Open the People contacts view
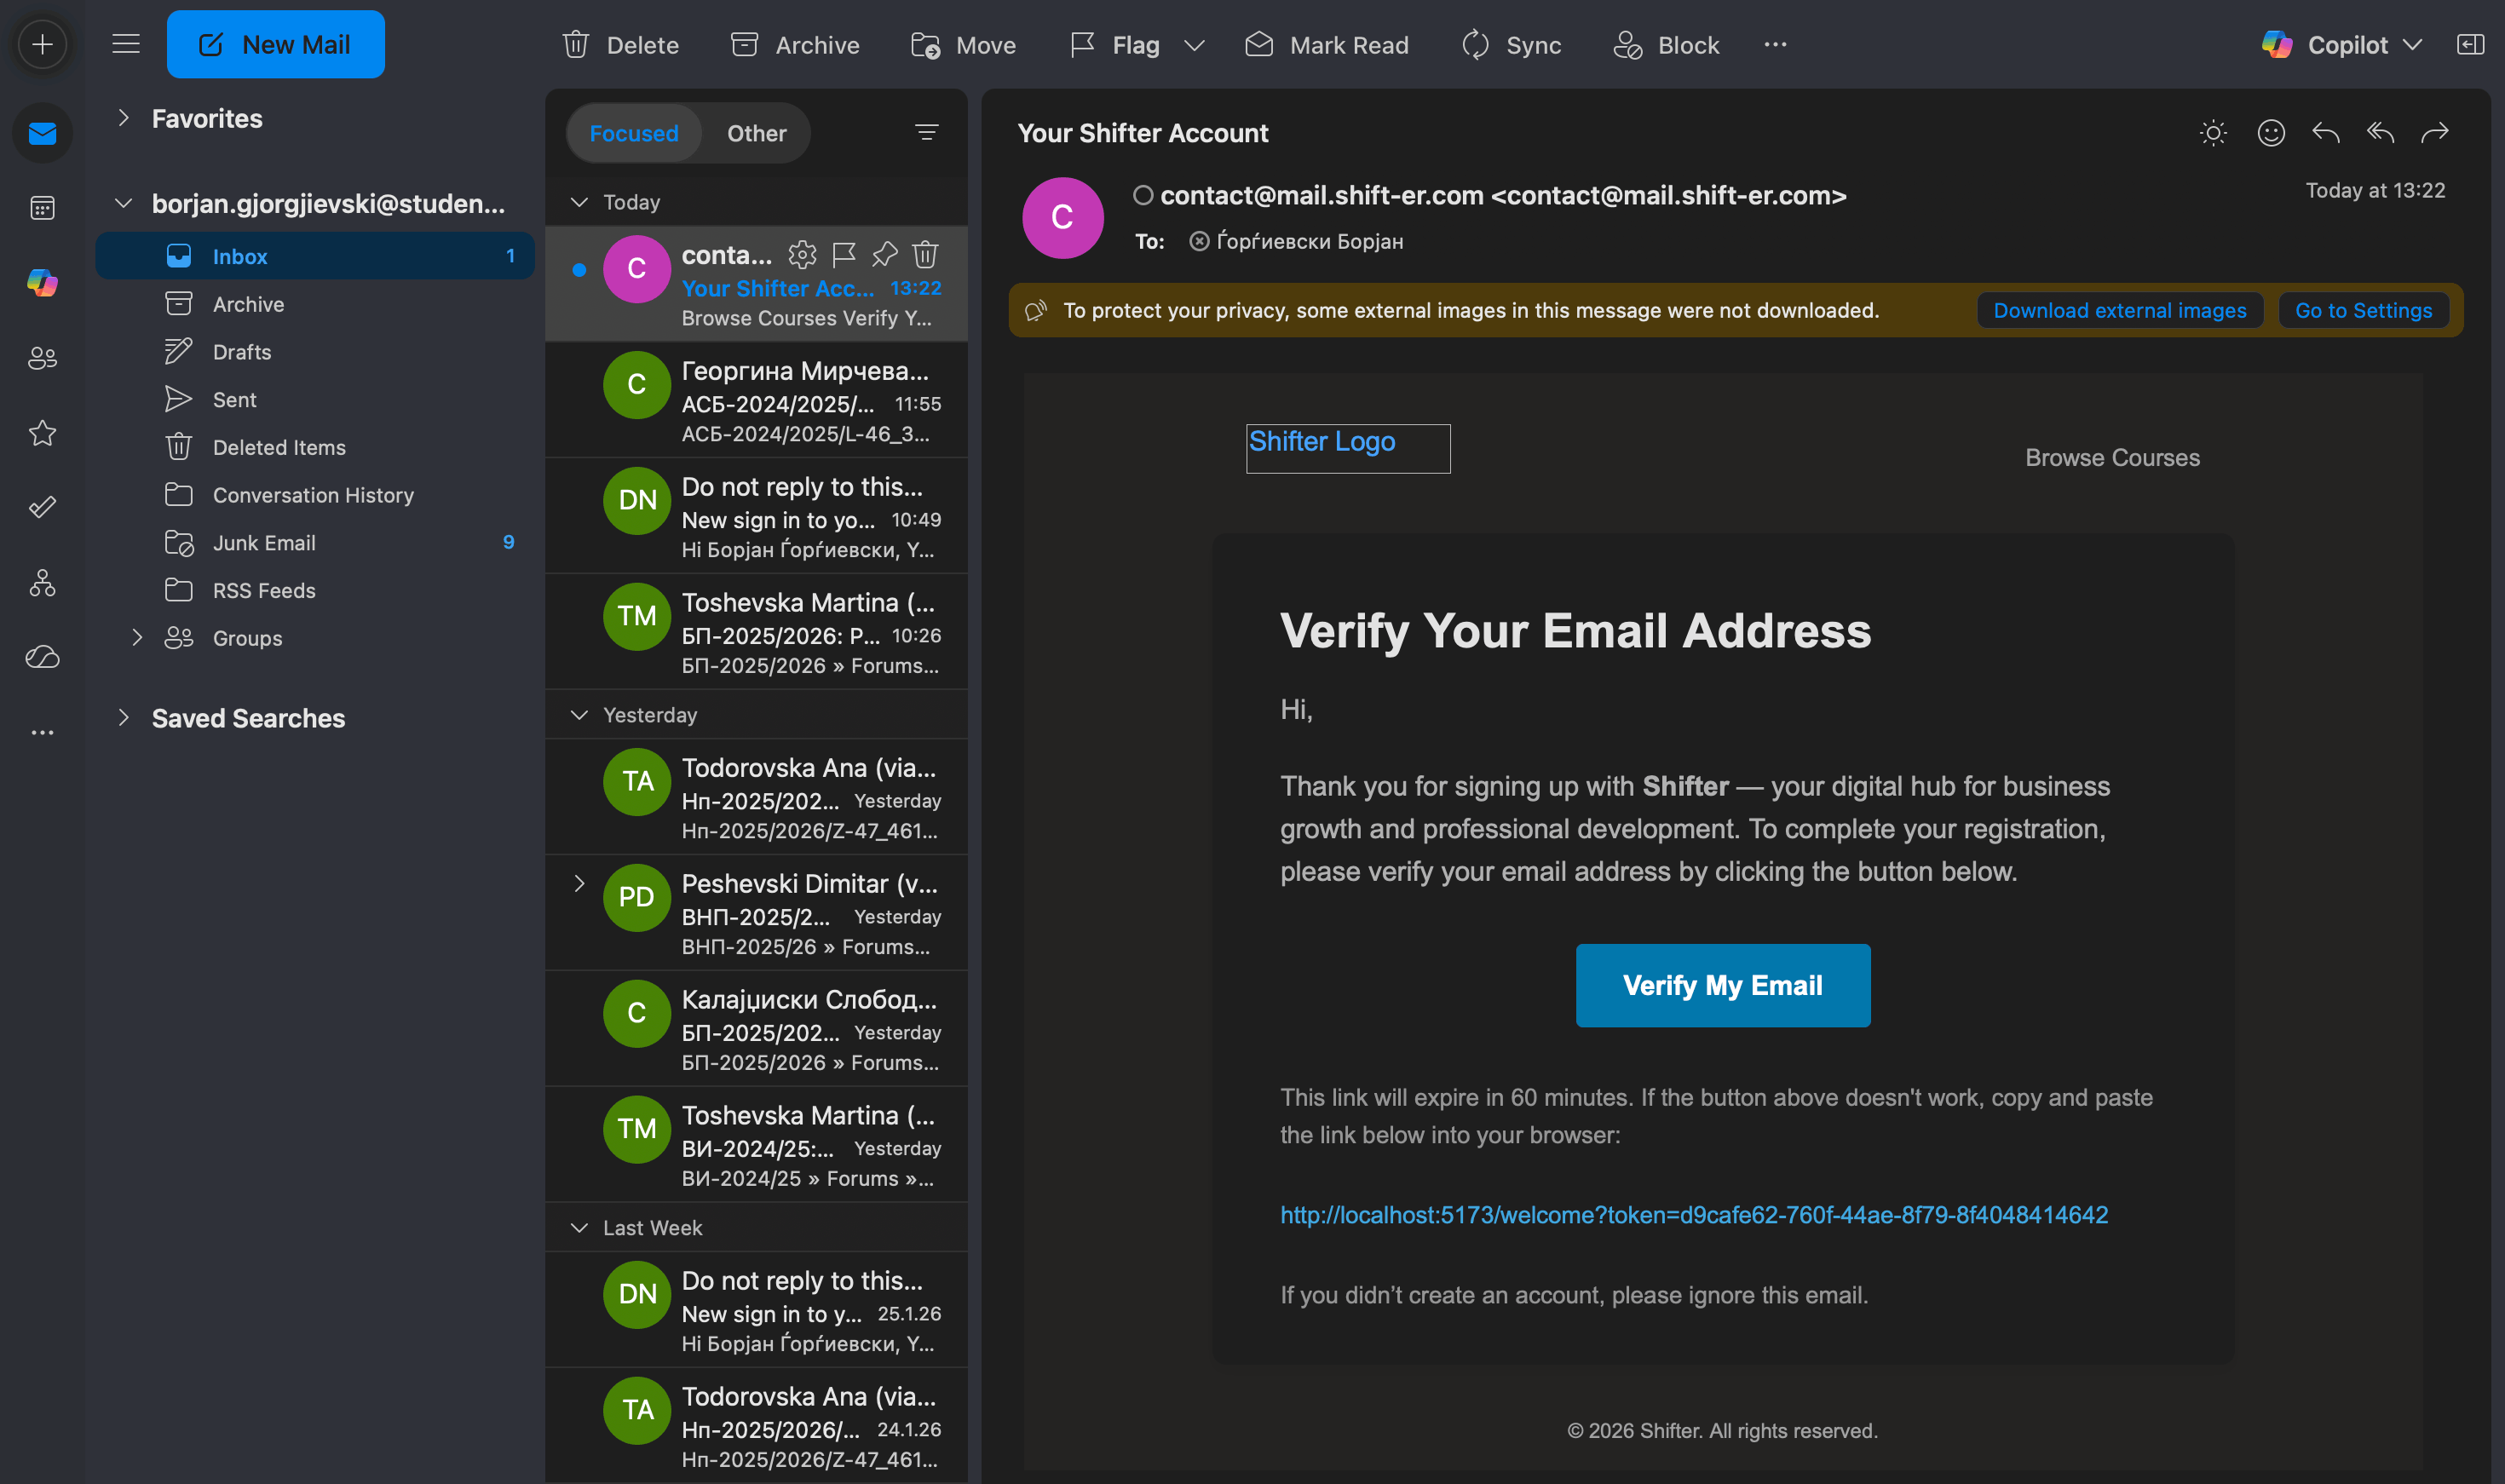This screenshot has width=2505, height=1484. [x=42, y=358]
